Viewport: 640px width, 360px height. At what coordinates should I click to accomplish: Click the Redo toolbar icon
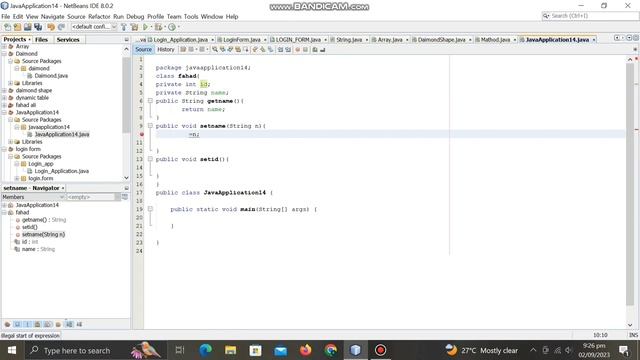pos(61,27)
